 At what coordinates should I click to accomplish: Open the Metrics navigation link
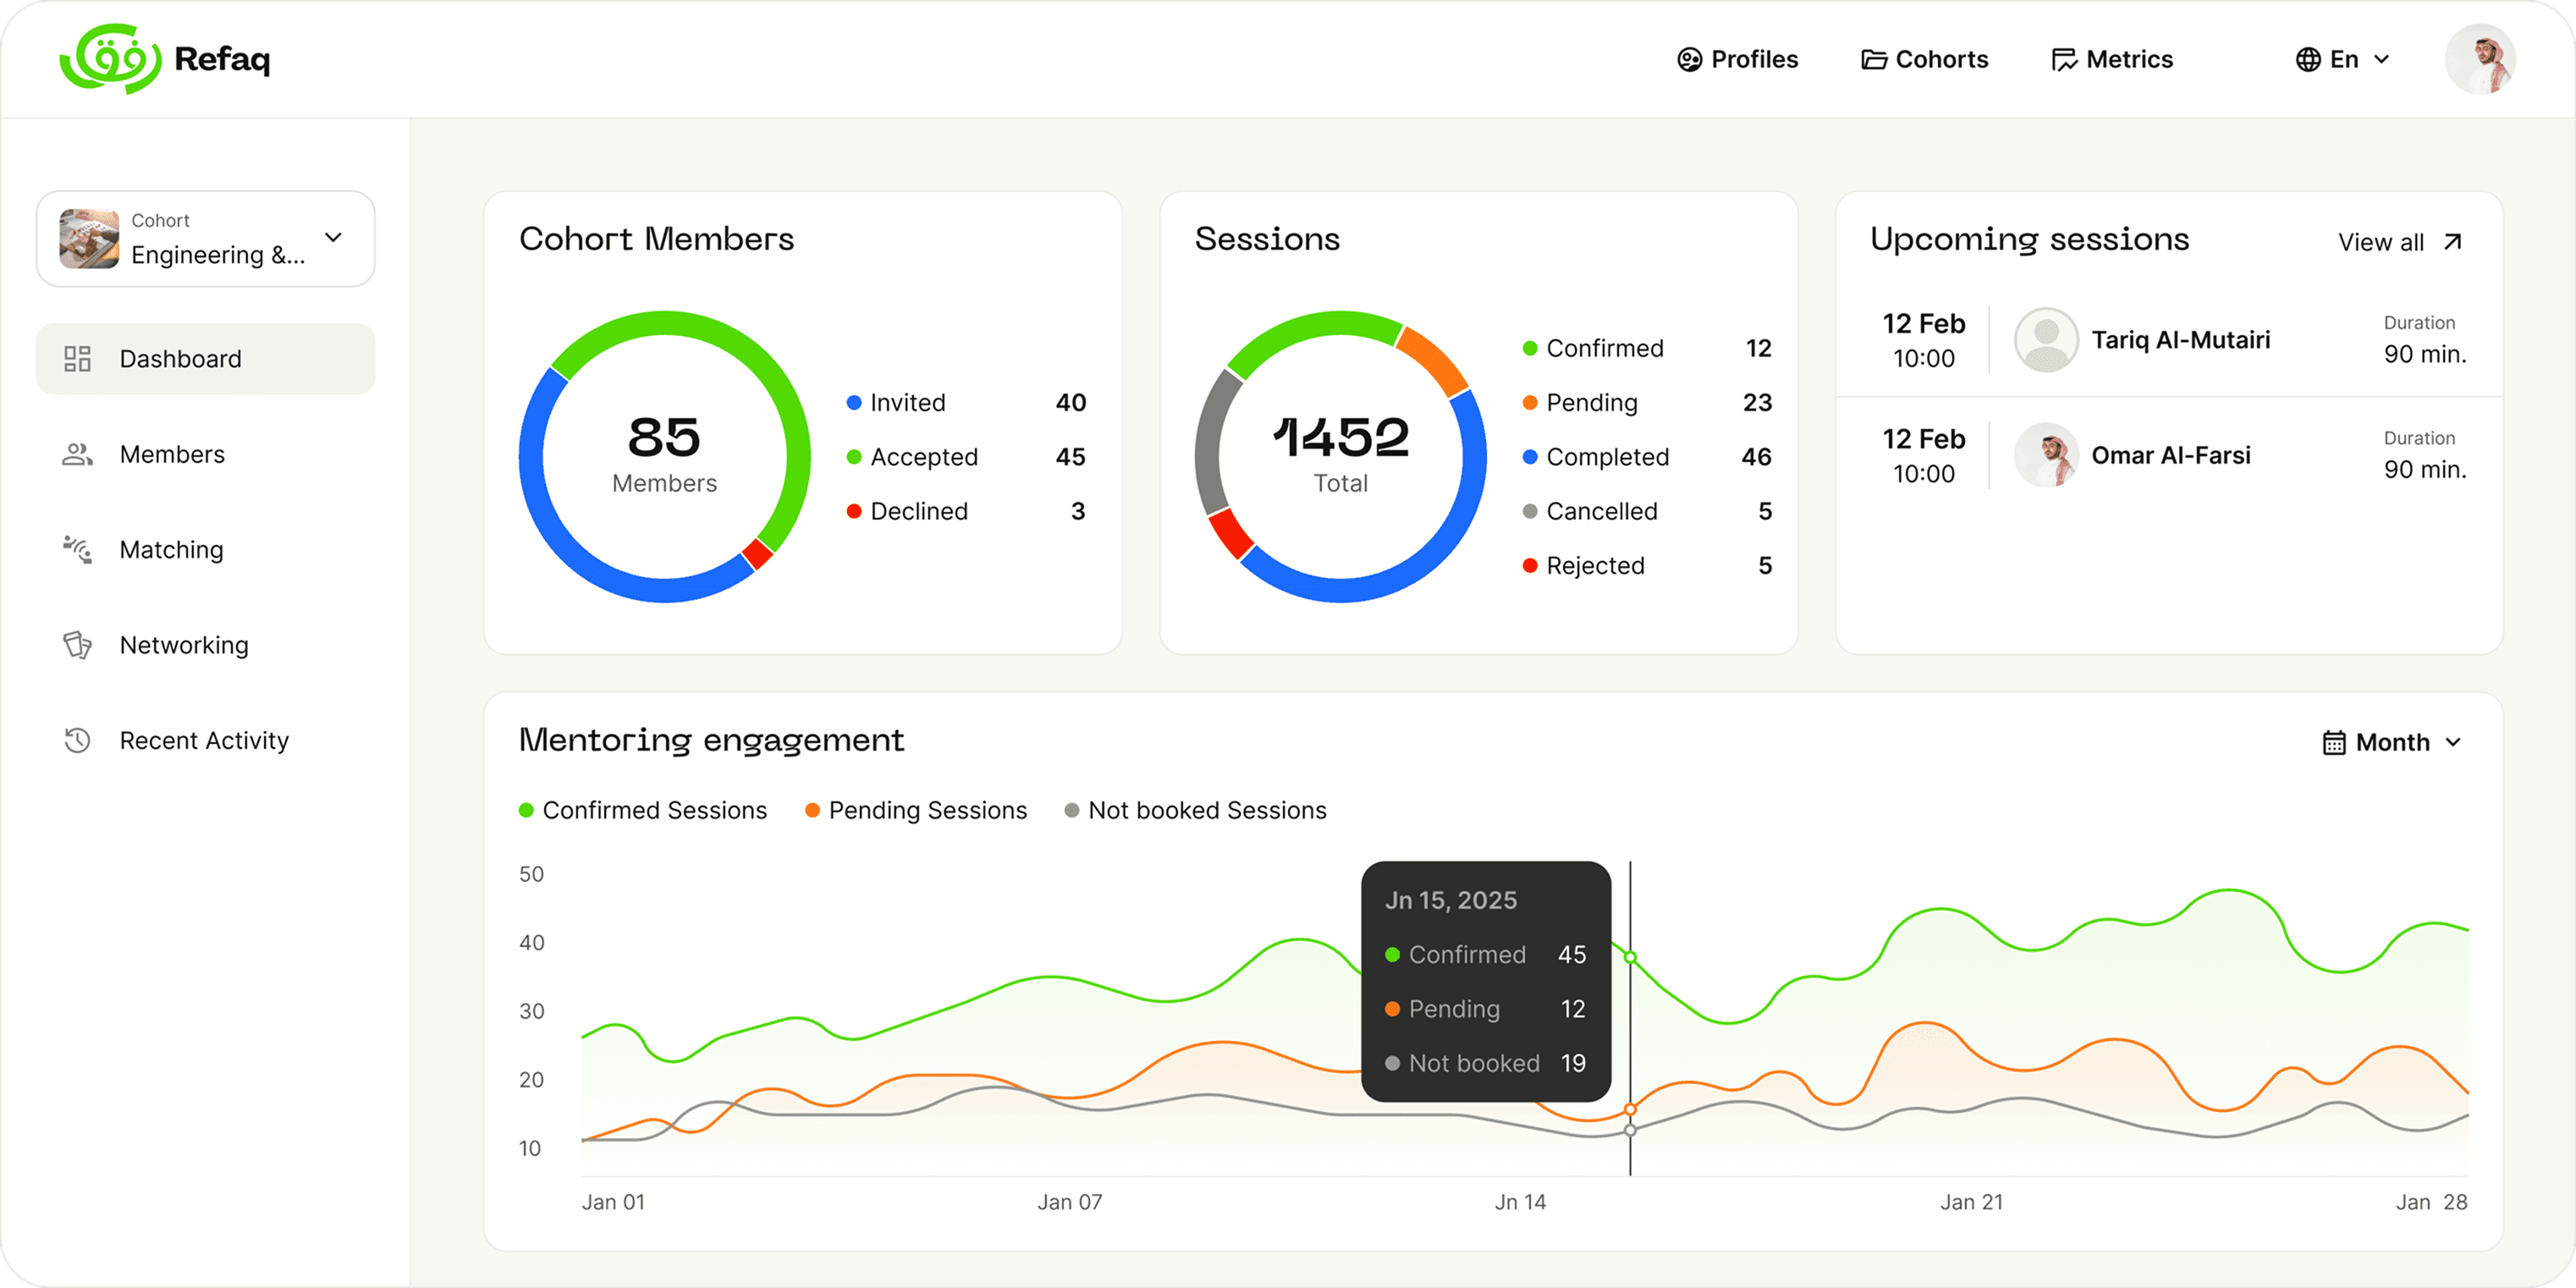(x=2112, y=60)
